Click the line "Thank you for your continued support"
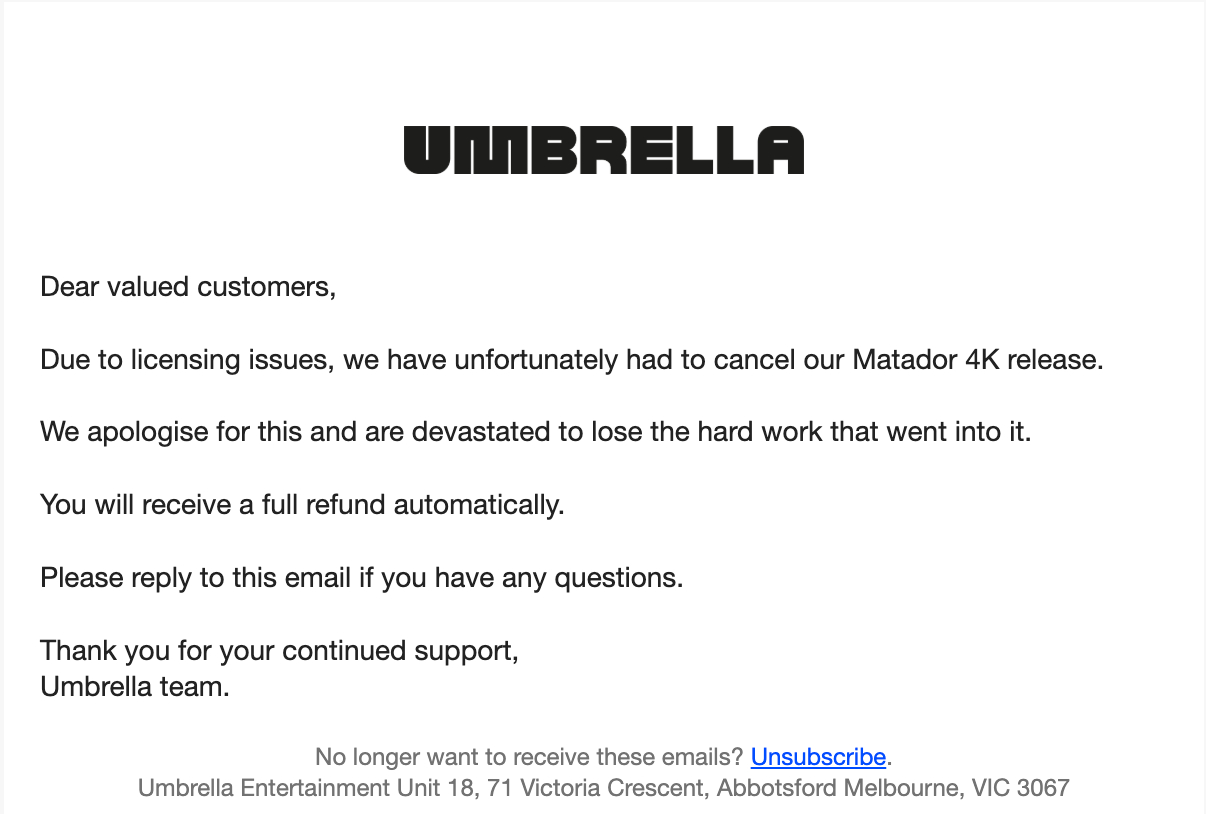1206x814 pixels. (279, 651)
